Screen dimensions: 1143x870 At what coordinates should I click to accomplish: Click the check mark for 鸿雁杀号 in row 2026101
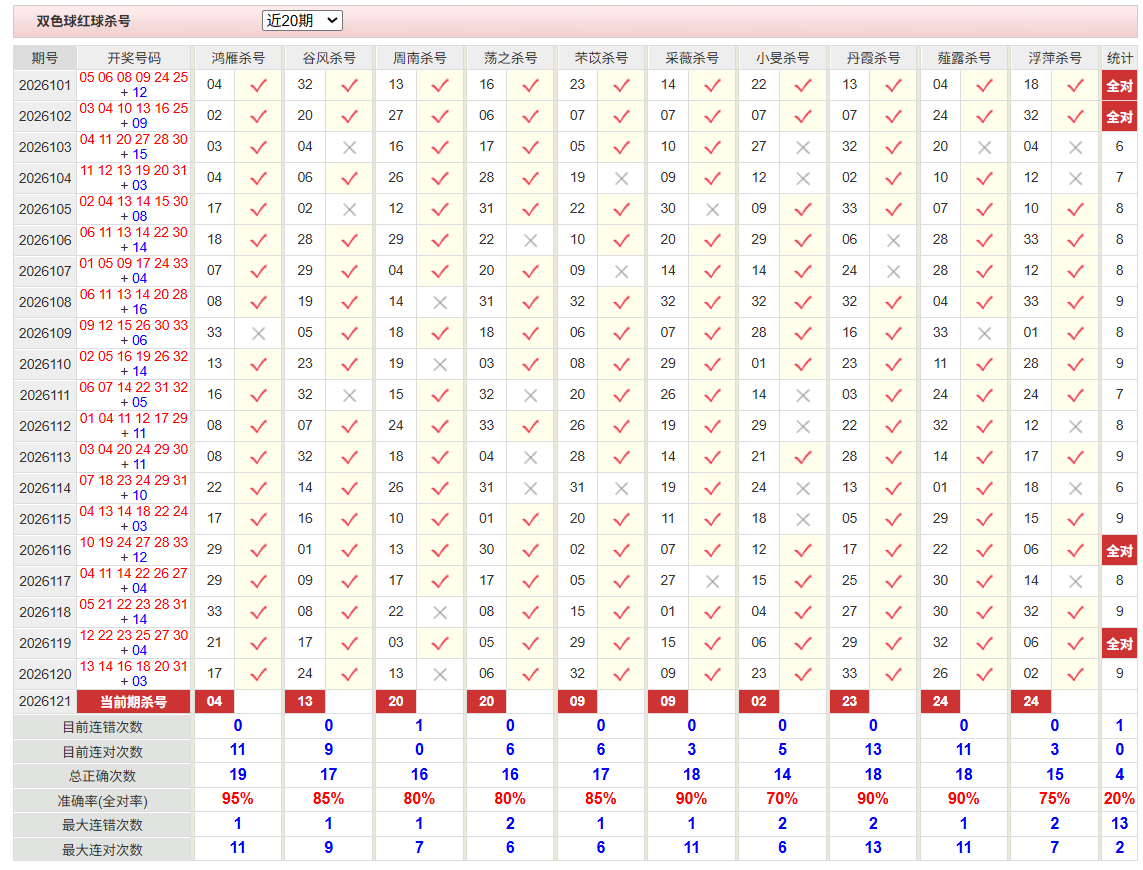tap(258, 86)
